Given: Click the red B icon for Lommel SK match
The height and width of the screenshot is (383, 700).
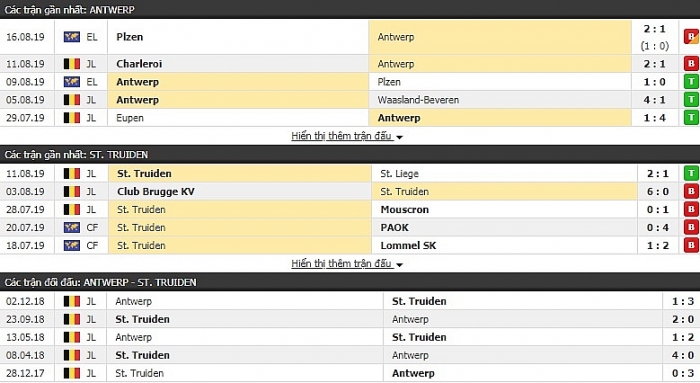Looking at the screenshot, I should coord(691,245).
